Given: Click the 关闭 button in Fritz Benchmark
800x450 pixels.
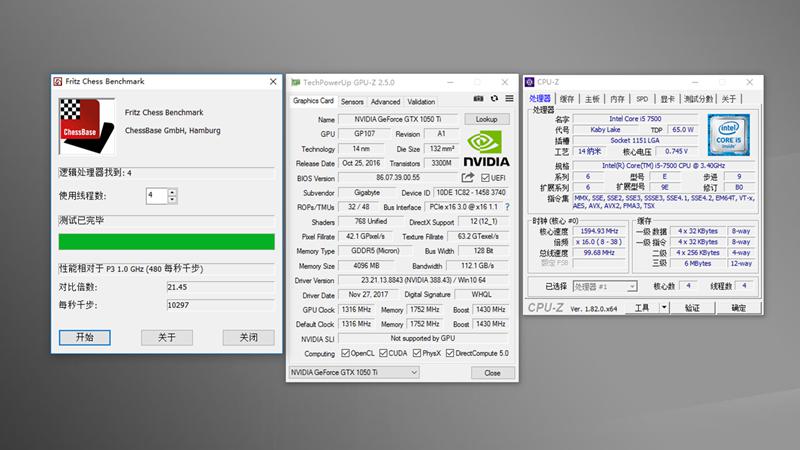Looking at the screenshot, I should tap(248, 337).
